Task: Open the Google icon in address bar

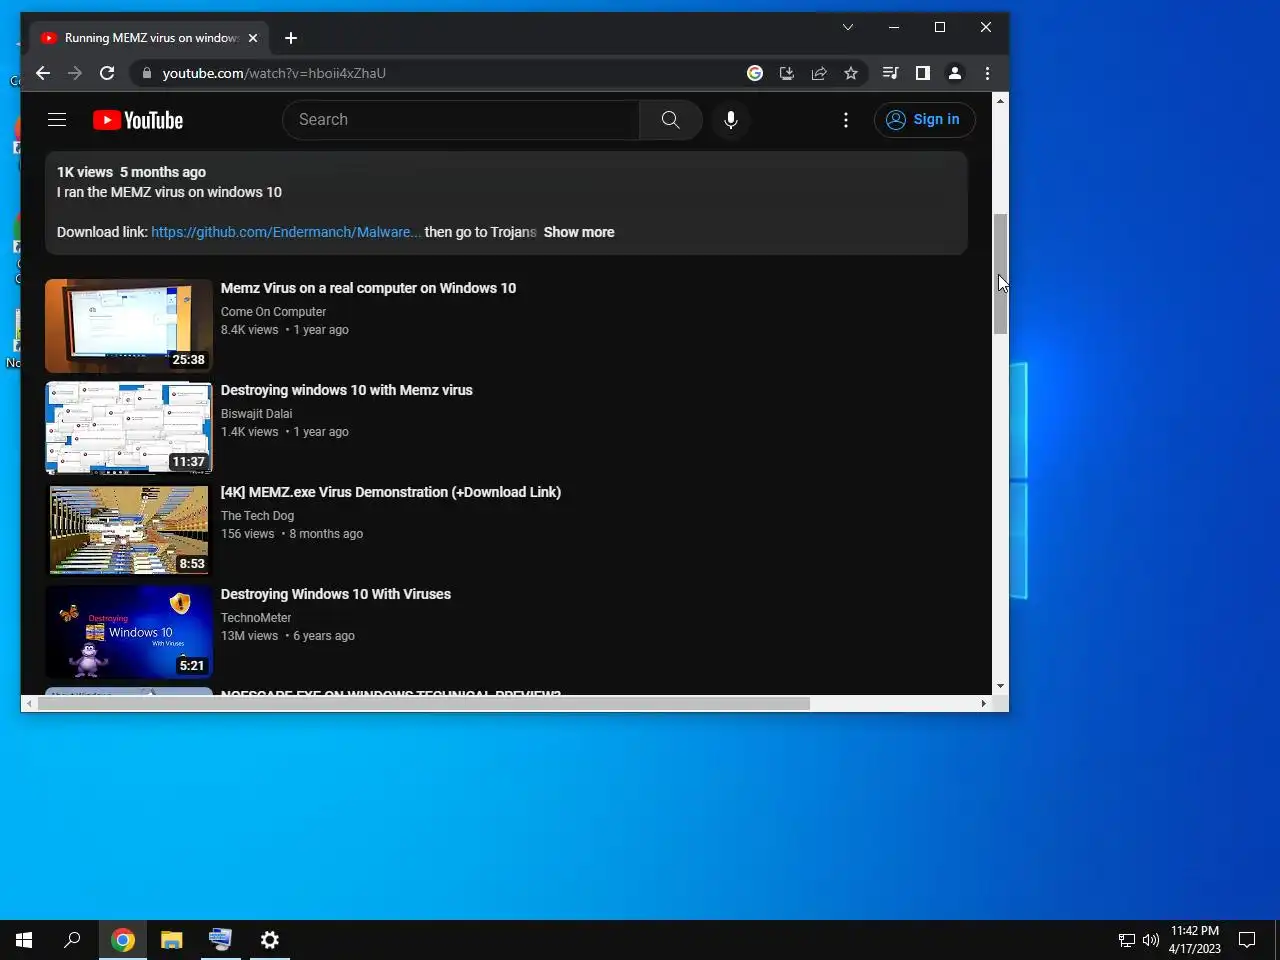Action: (x=755, y=73)
